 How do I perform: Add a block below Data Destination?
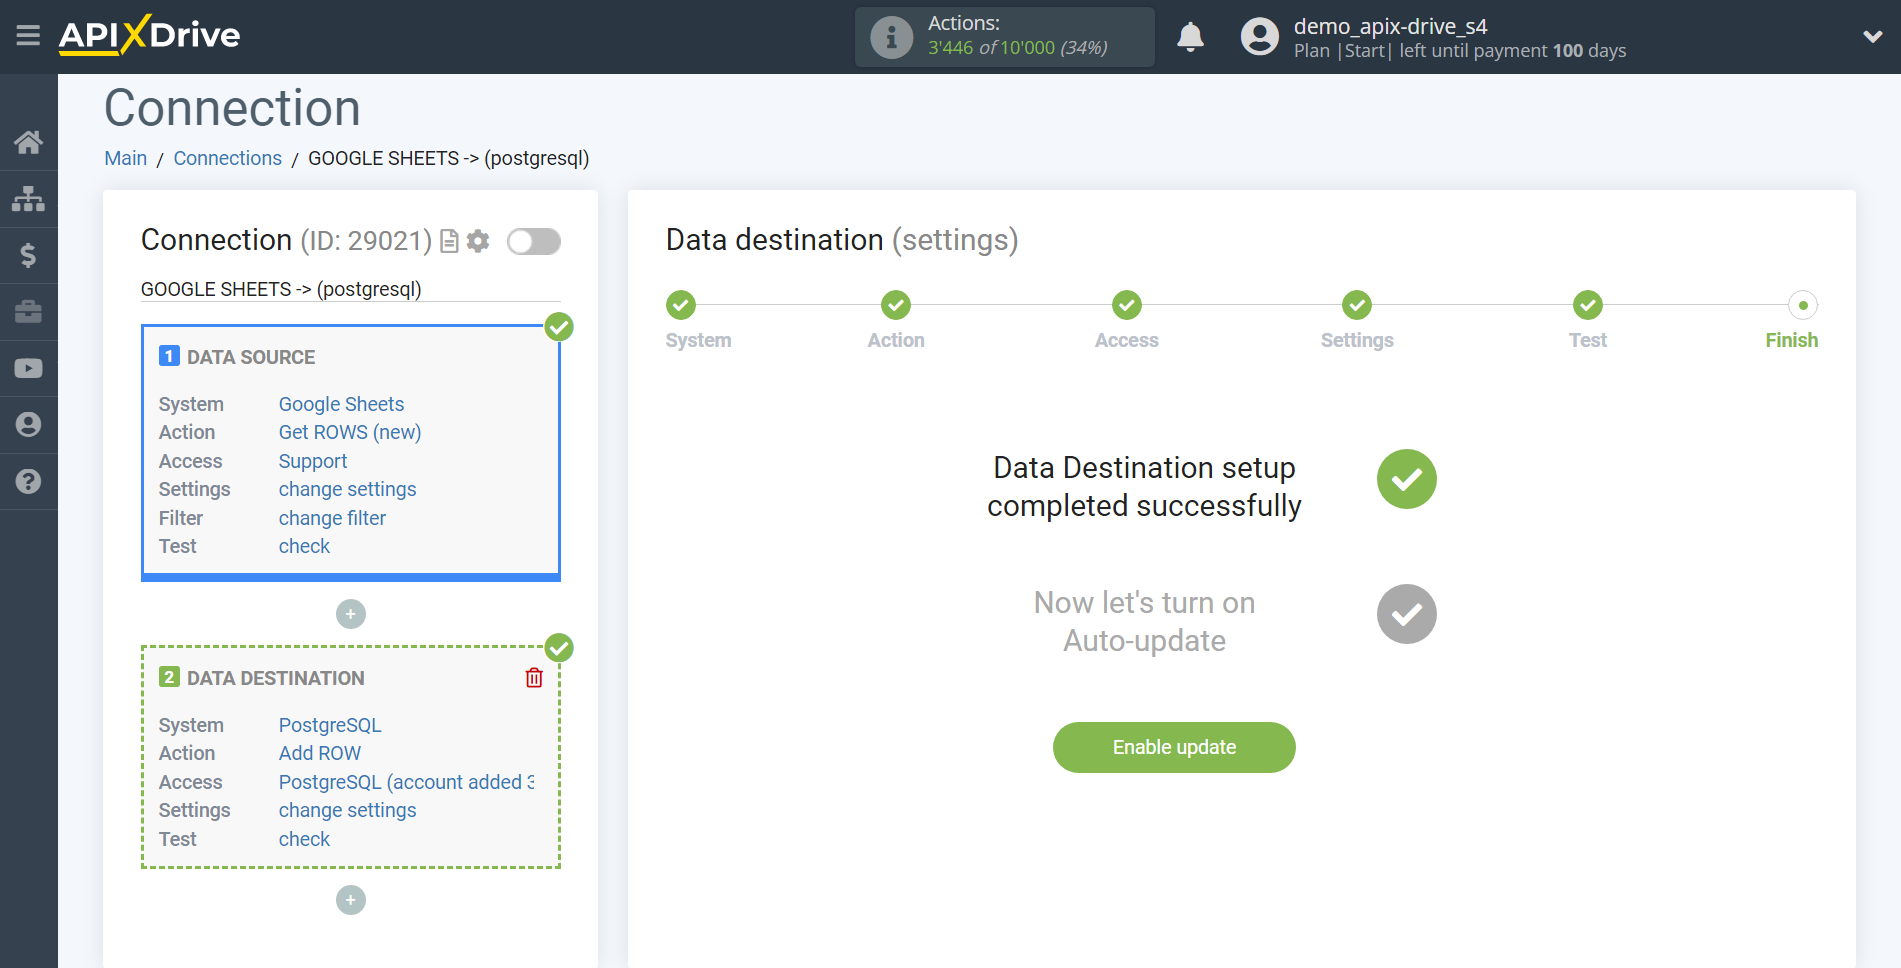(350, 900)
